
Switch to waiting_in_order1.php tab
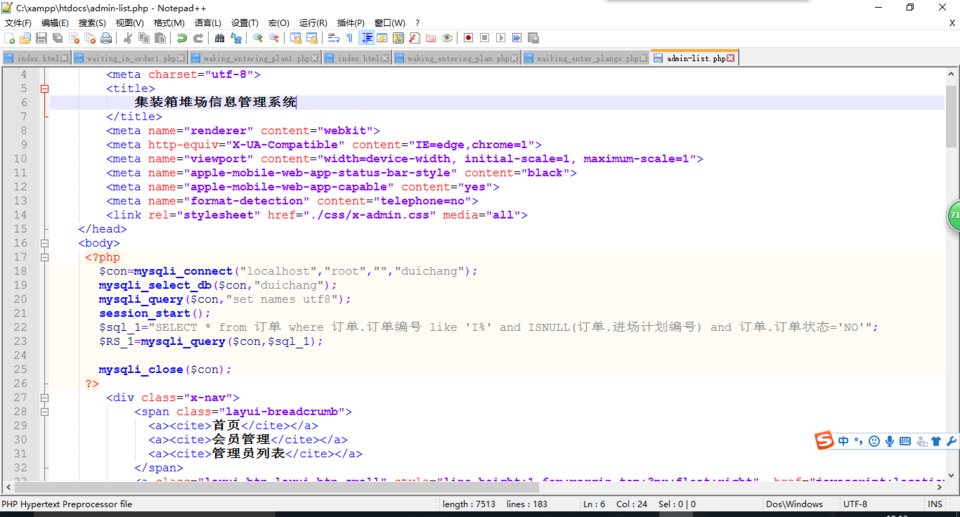(x=130, y=58)
